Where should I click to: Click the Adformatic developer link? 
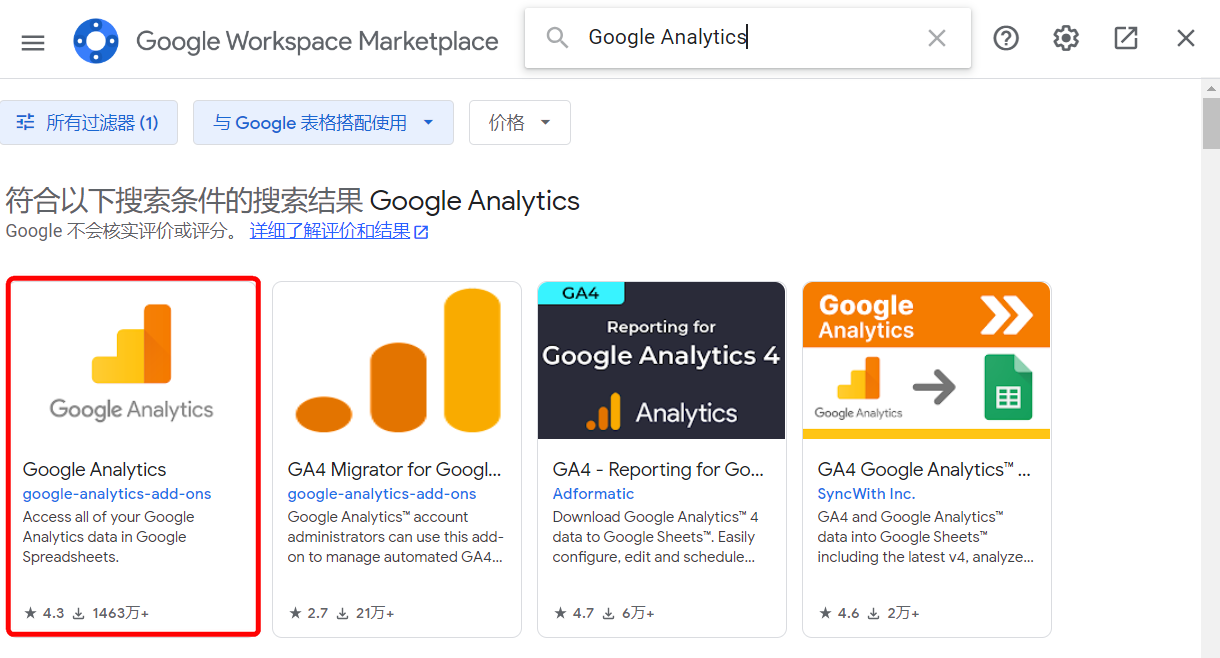593,494
